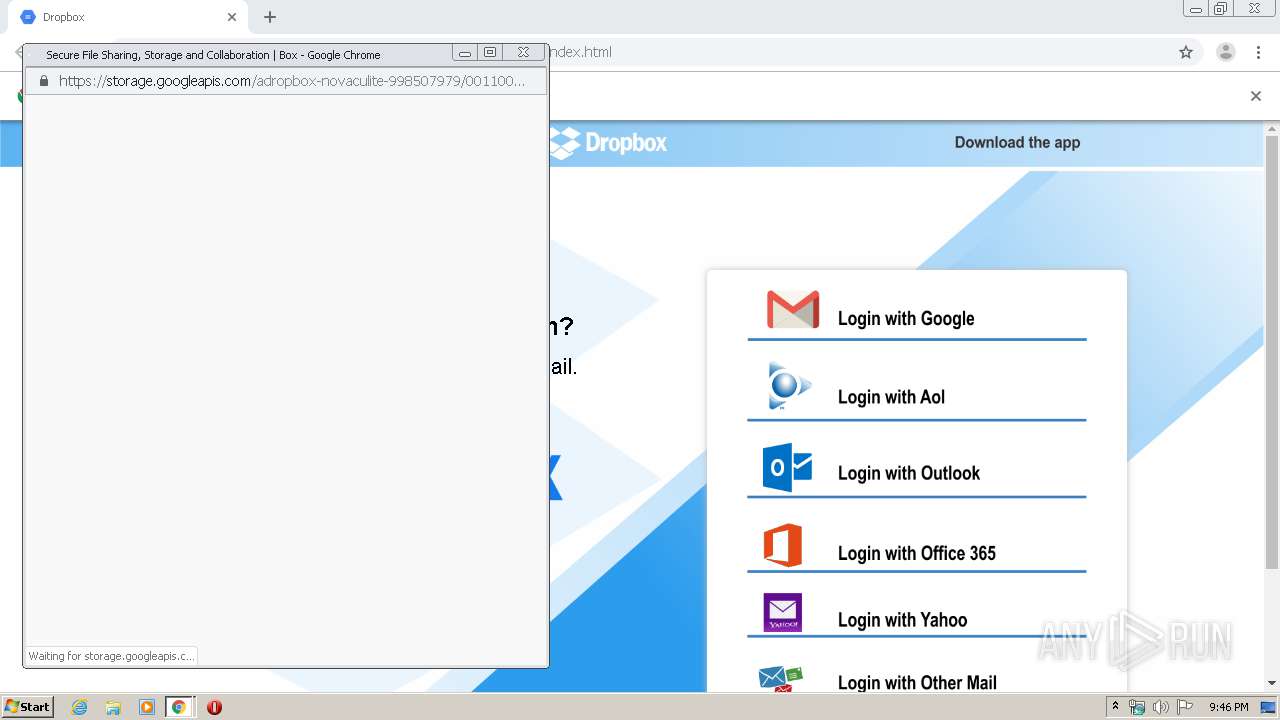This screenshot has width=1280, height=720.
Task: Click 'Waiting for storage.googleapis.c...' status text
Action: pos(110,656)
